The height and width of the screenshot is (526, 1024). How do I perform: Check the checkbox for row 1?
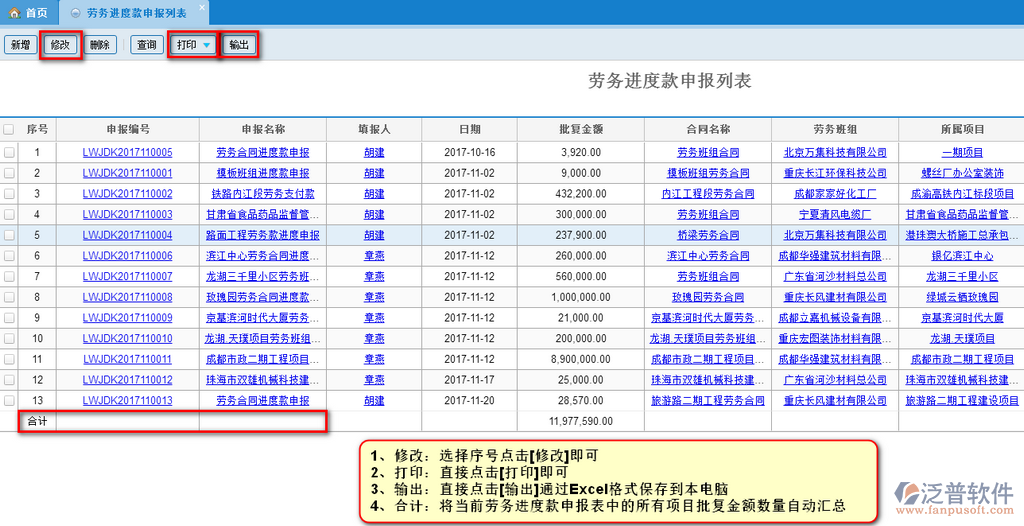(x=9, y=152)
